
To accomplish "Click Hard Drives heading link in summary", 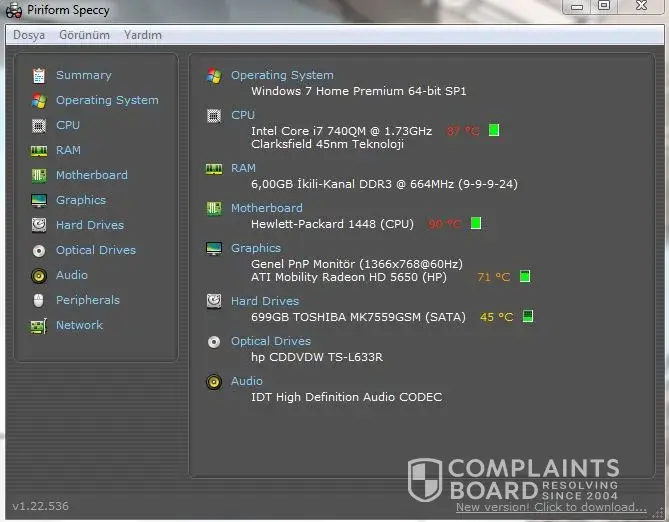I will 265,301.
